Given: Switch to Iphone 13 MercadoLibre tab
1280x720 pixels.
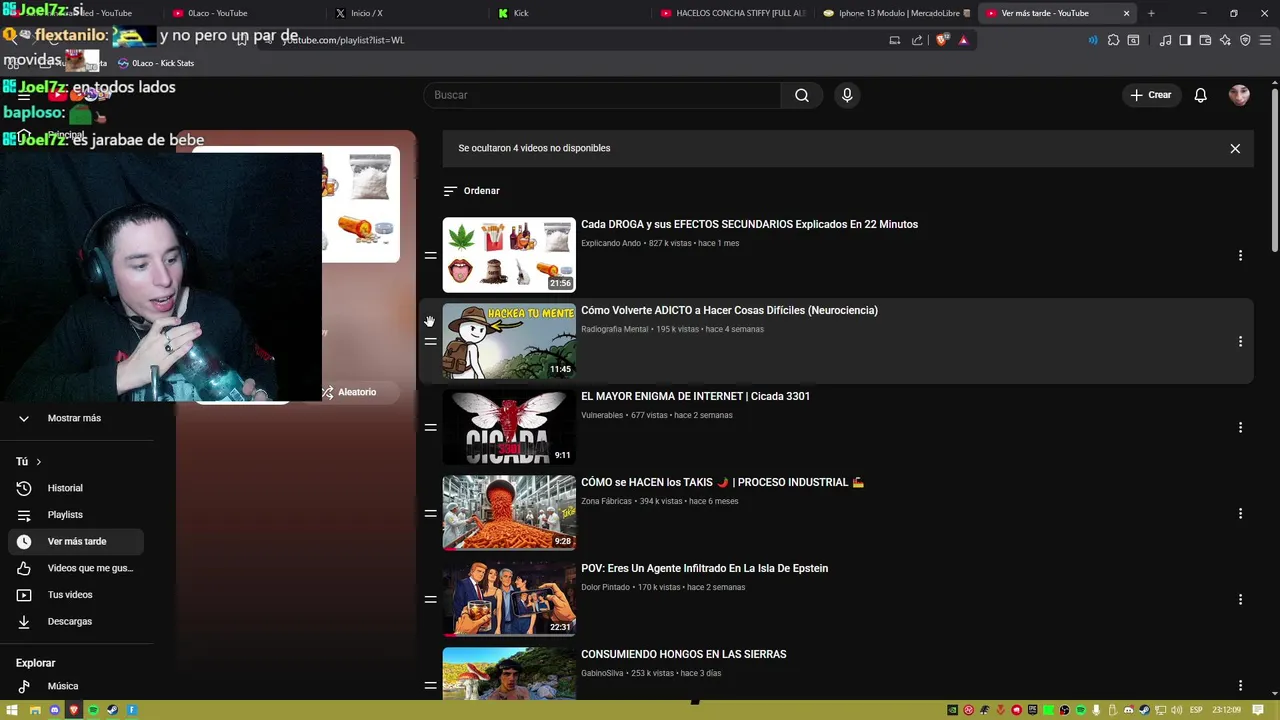Looking at the screenshot, I should (x=895, y=13).
